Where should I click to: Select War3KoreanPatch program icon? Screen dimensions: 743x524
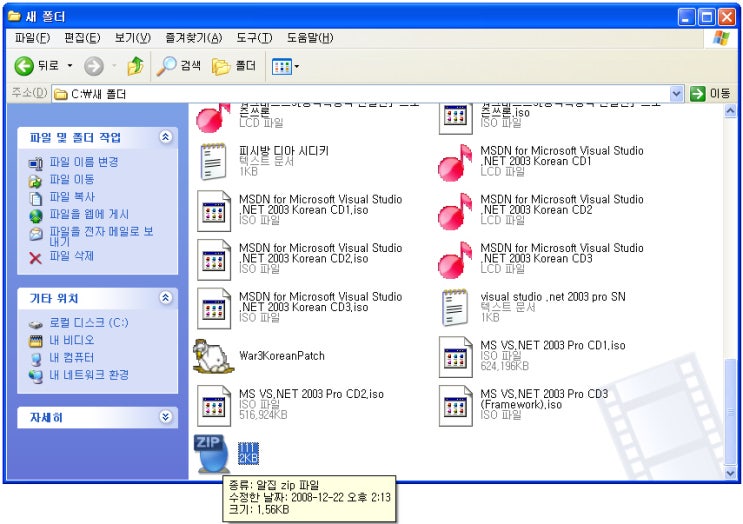[213, 356]
